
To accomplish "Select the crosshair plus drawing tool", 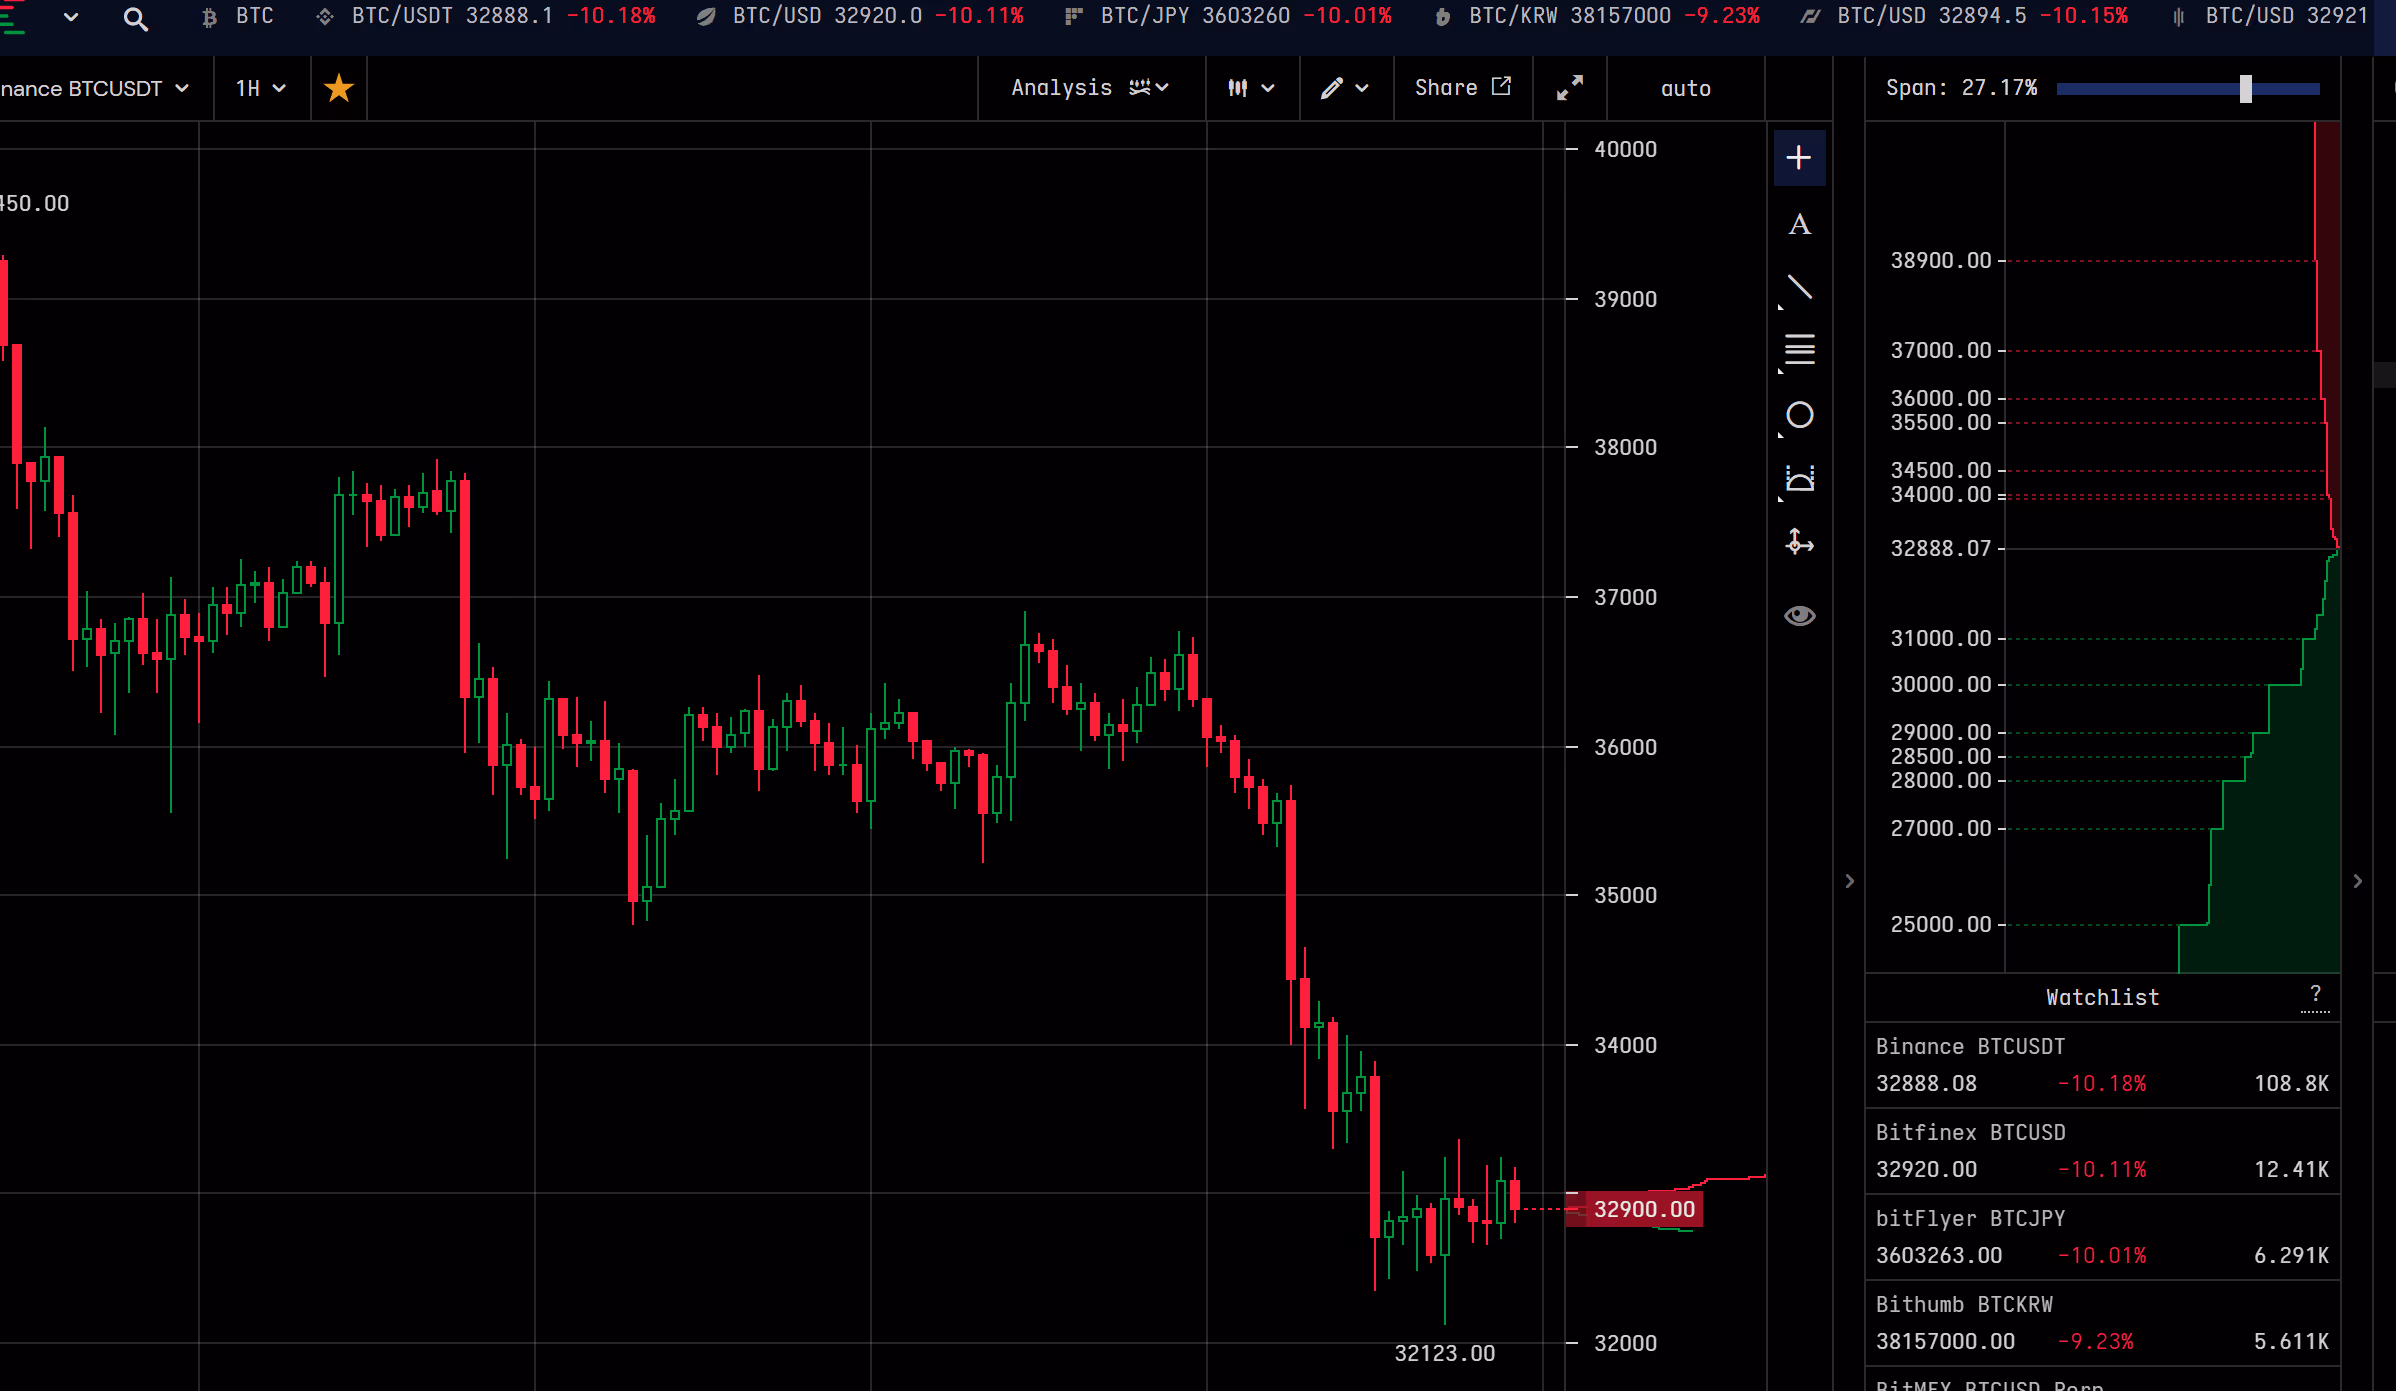I will [1799, 158].
